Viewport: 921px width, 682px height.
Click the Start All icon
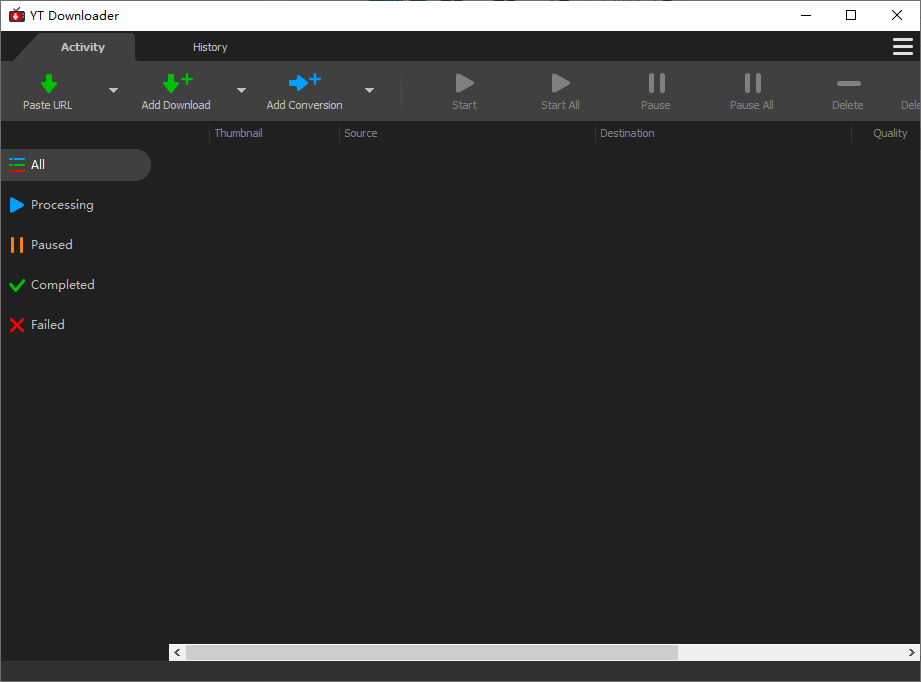tap(559, 83)
